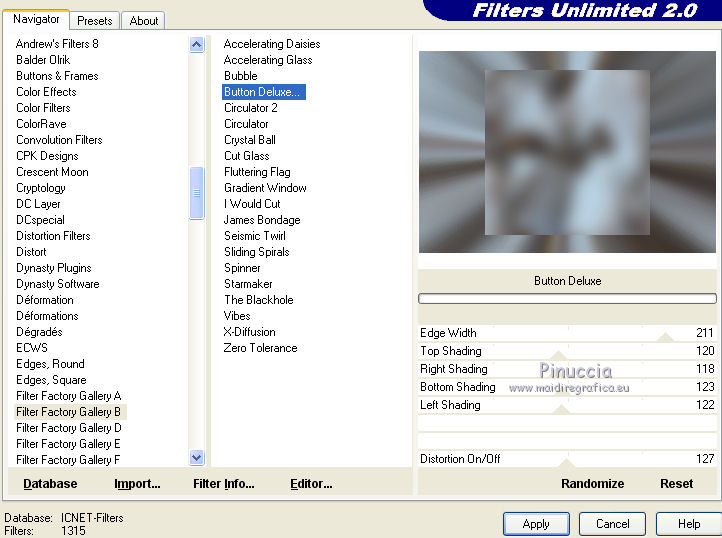Click the Cancel button

pos(612,524)
